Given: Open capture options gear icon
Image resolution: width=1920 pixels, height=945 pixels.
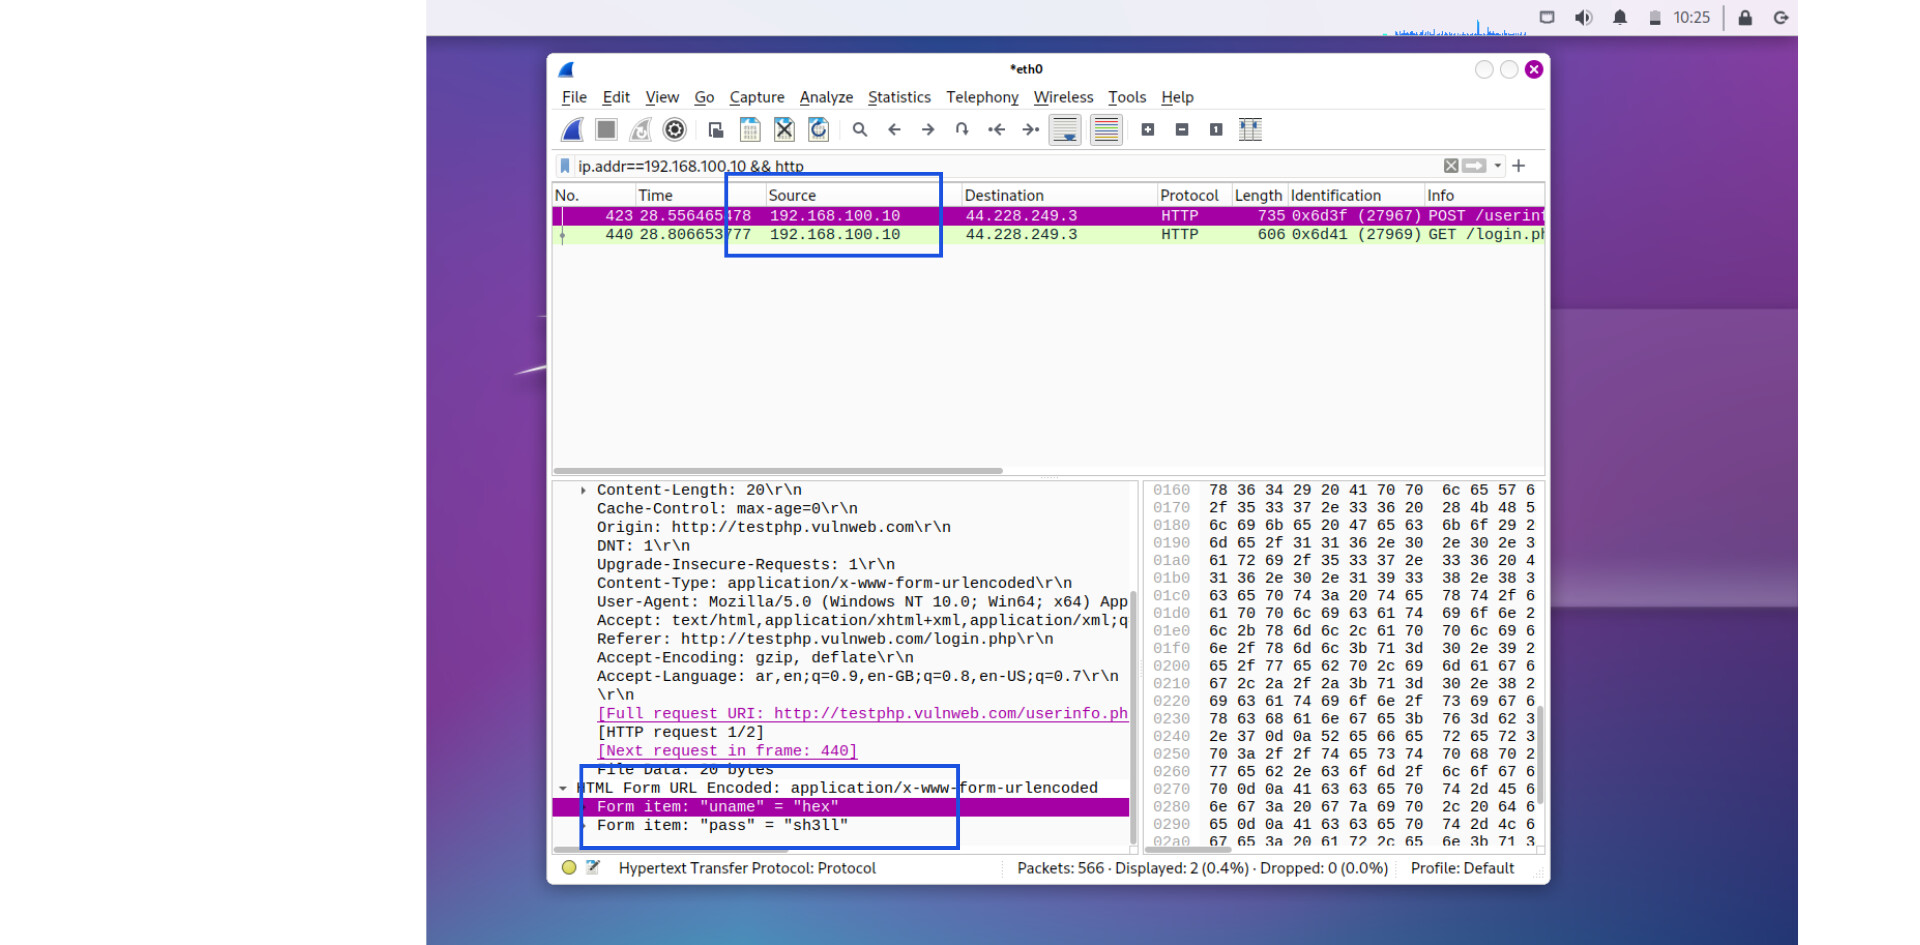Looking at the screenshot, I should 675,130.
